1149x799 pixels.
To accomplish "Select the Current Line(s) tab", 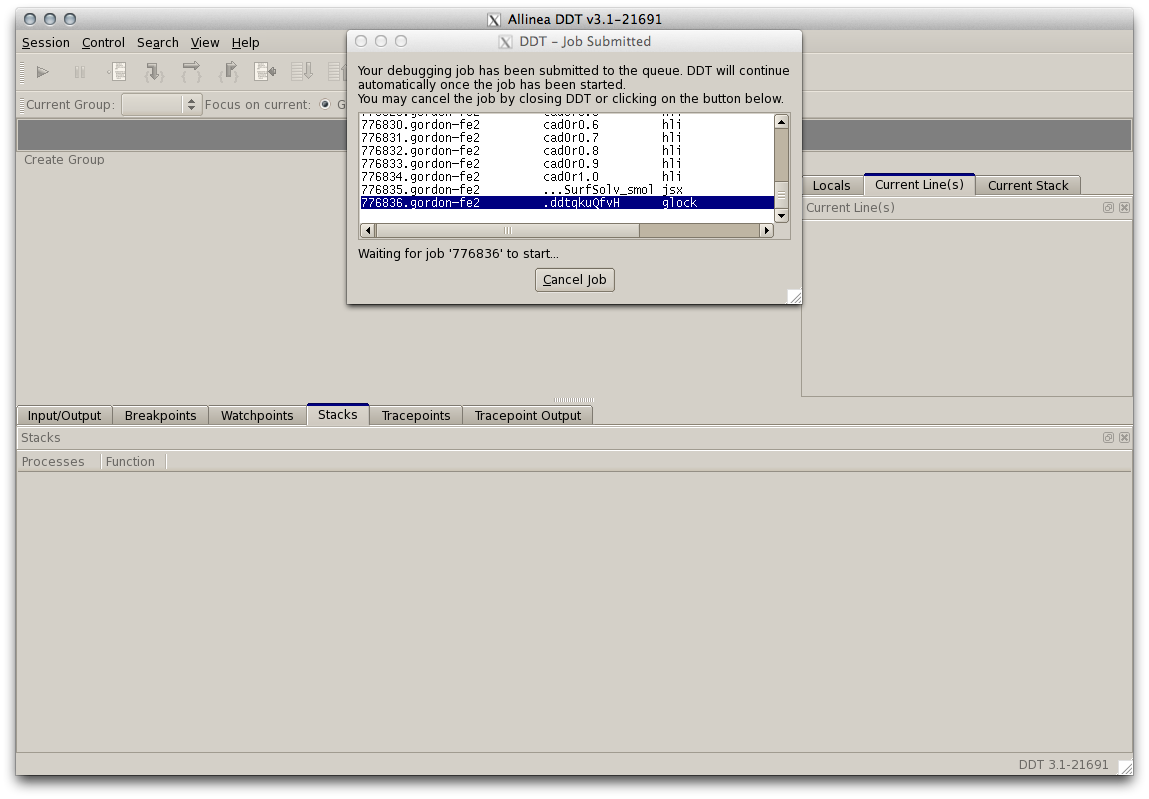I will click(x=920, y=185).
